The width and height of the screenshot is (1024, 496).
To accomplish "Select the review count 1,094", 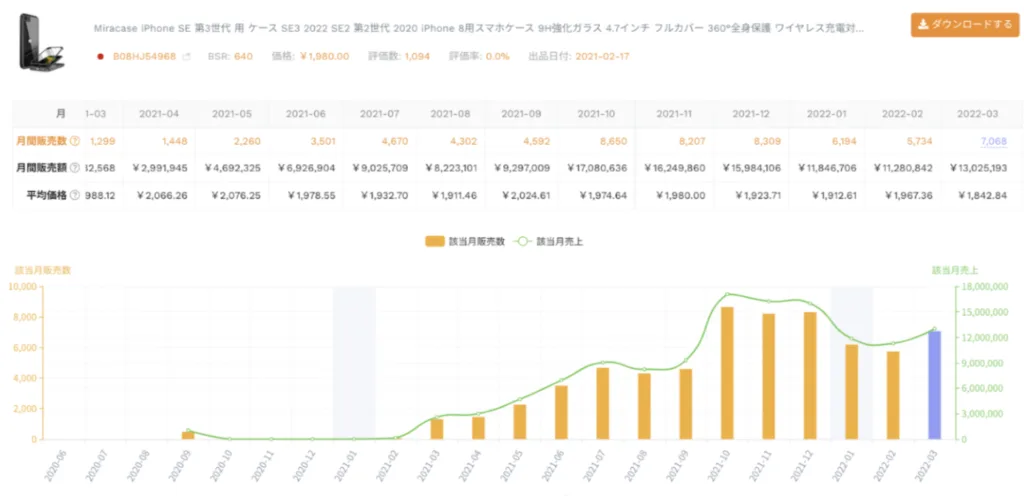I will (x=417, y=57).
